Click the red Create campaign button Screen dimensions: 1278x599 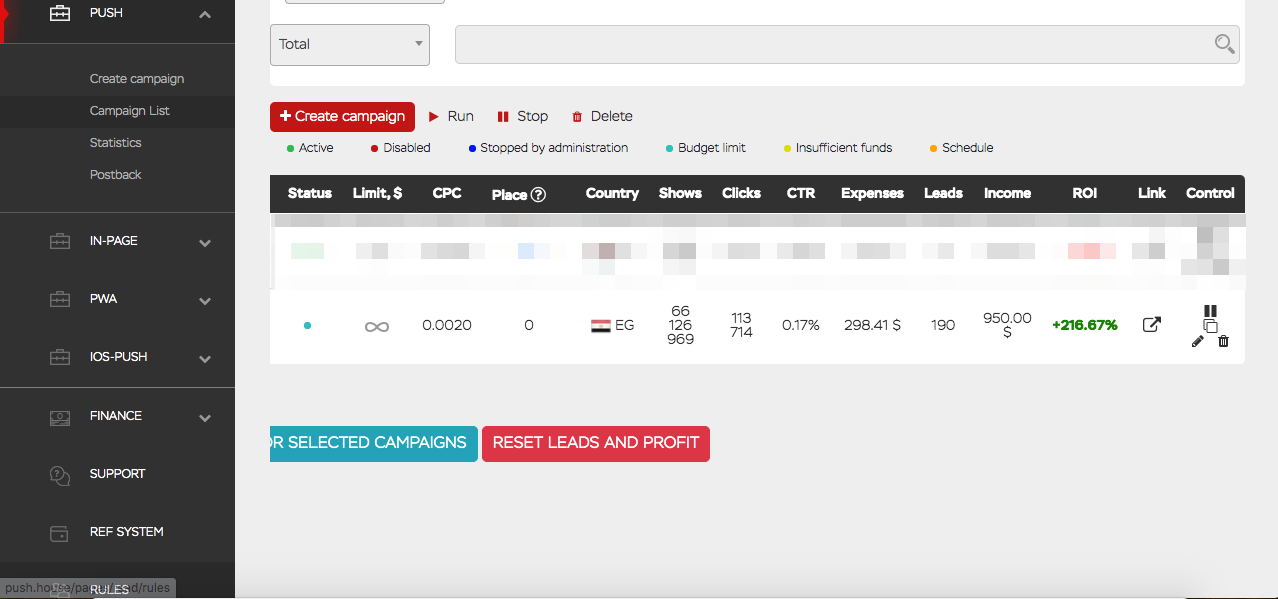point(342,117)
